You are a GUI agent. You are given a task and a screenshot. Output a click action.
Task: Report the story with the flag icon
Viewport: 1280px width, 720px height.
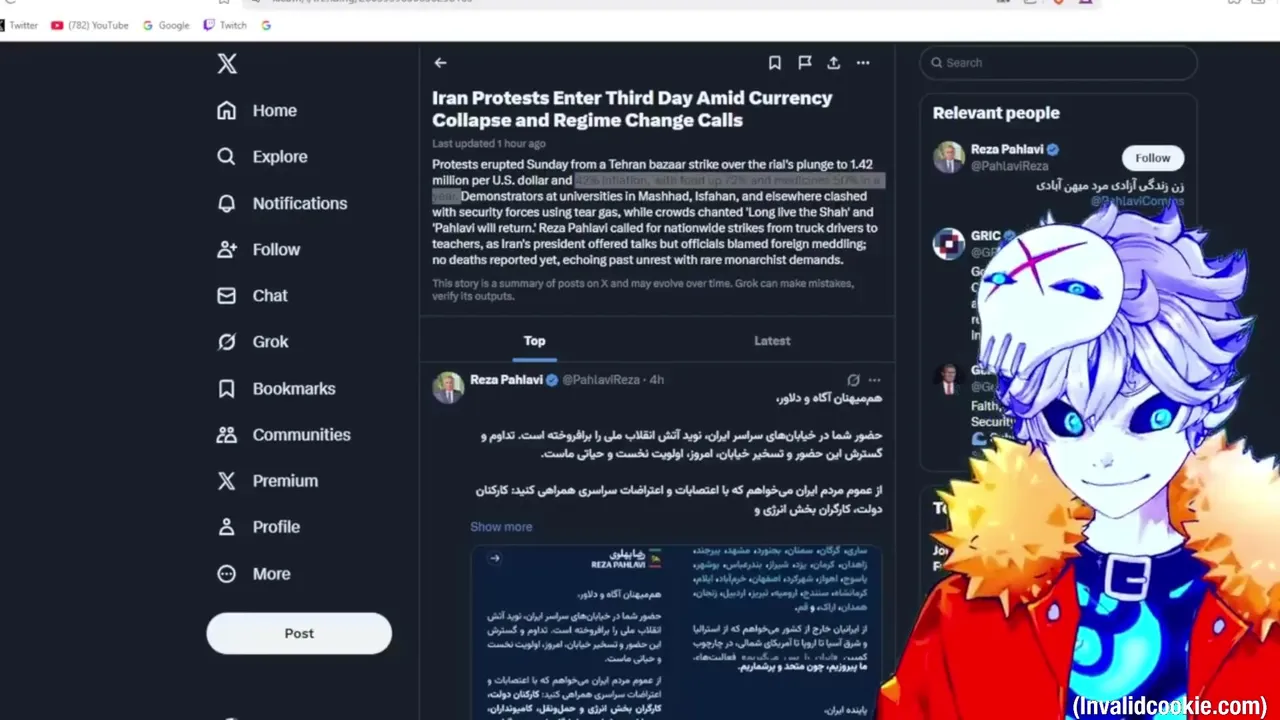804,63
